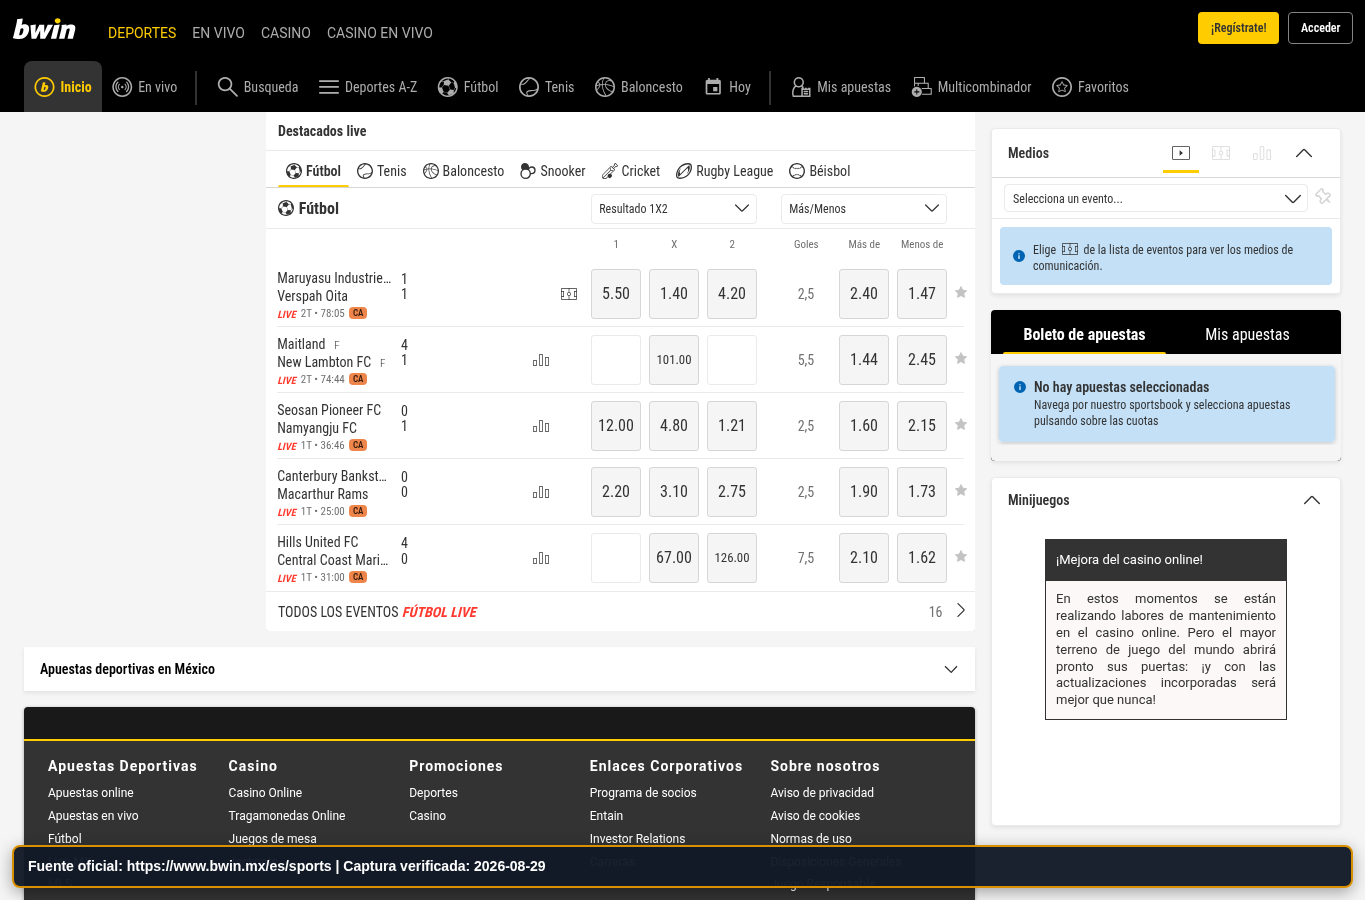Bet on Maruyasu Industries win at 5.50
This screenshot has width=1365, height=900.
[x=616, y=294]
